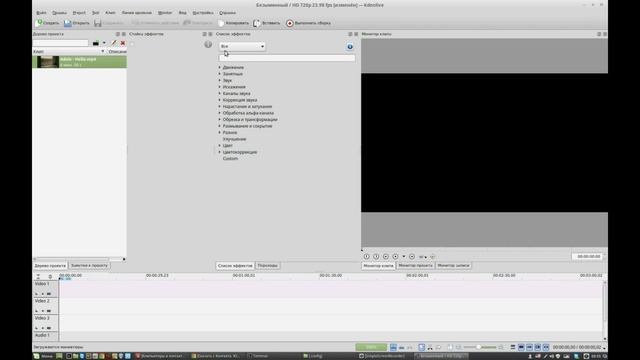Click the zoom in icon beside slider
The height and width of the screenshot is (360, 640).
pos(501,347)
